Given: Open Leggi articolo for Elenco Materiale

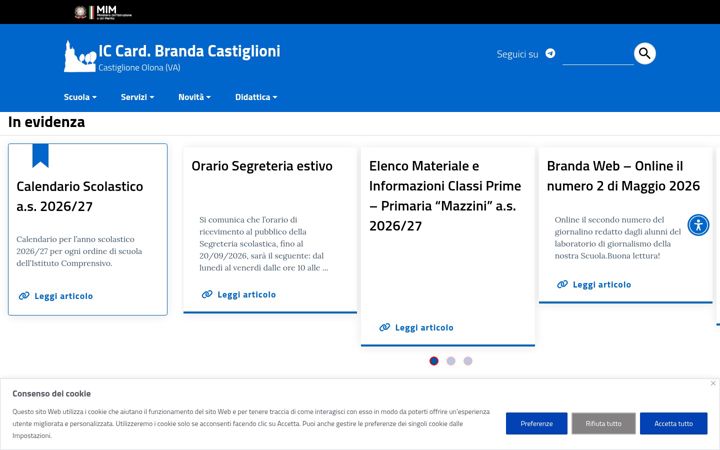Looking at the screenshot, I should point(424,327).
